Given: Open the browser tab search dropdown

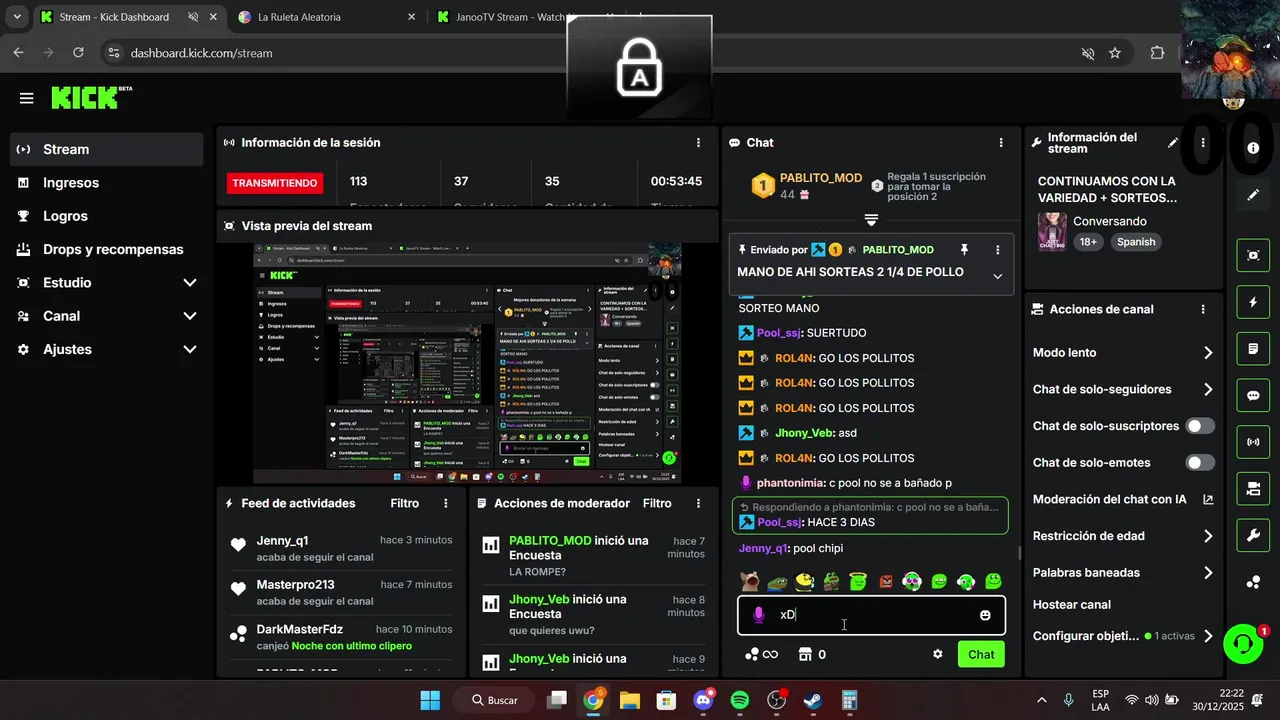Looking at the screenshot, I should pyautogui.click(x=16, y=17).
